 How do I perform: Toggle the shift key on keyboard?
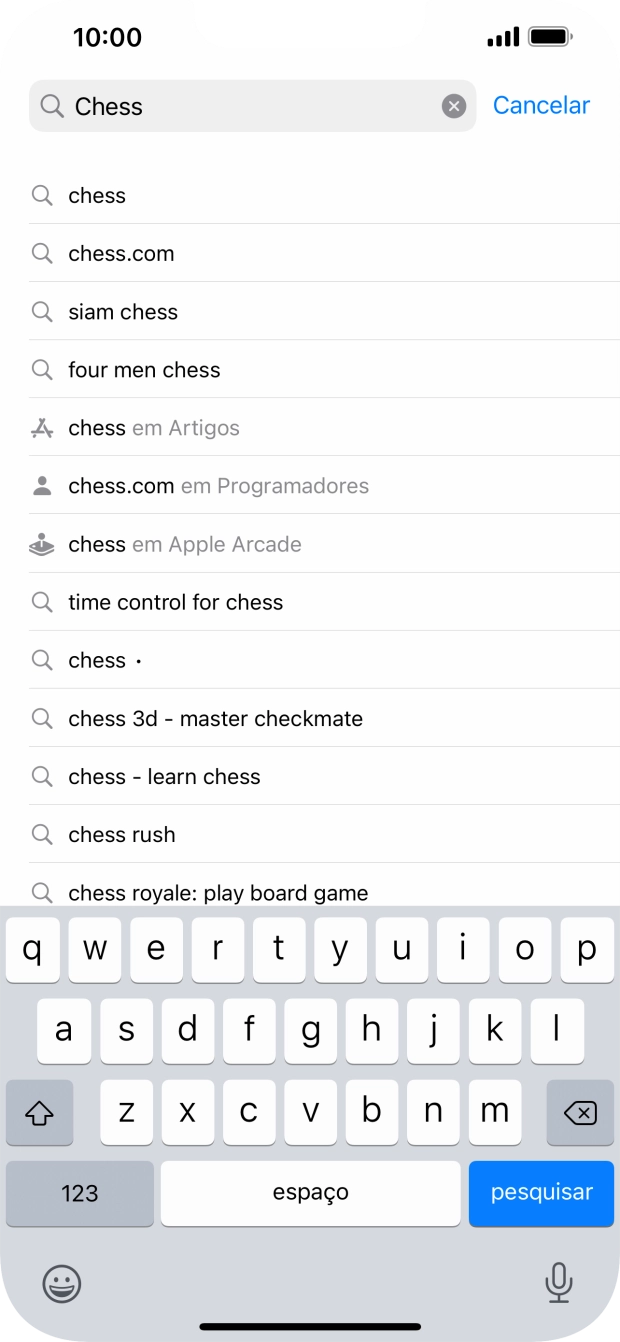40,1112
